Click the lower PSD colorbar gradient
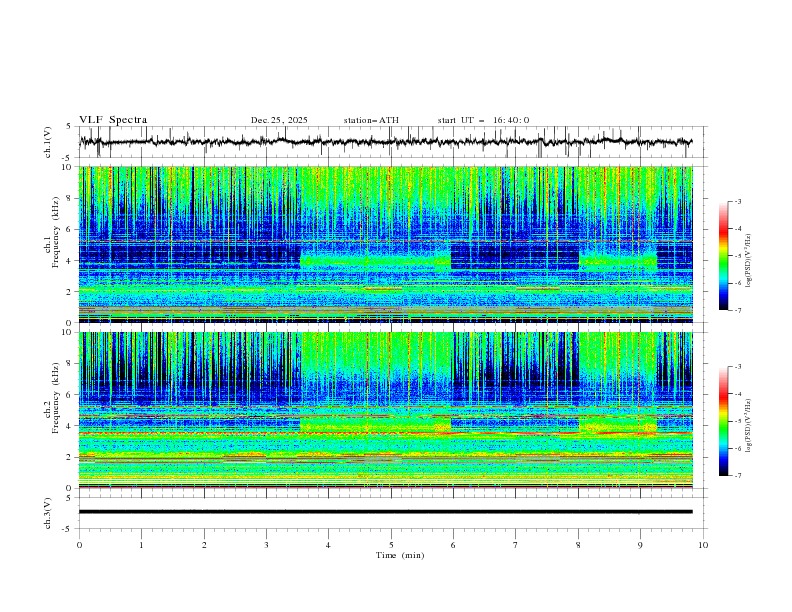This screenshot has height=612, width=792. click(723, 421)
